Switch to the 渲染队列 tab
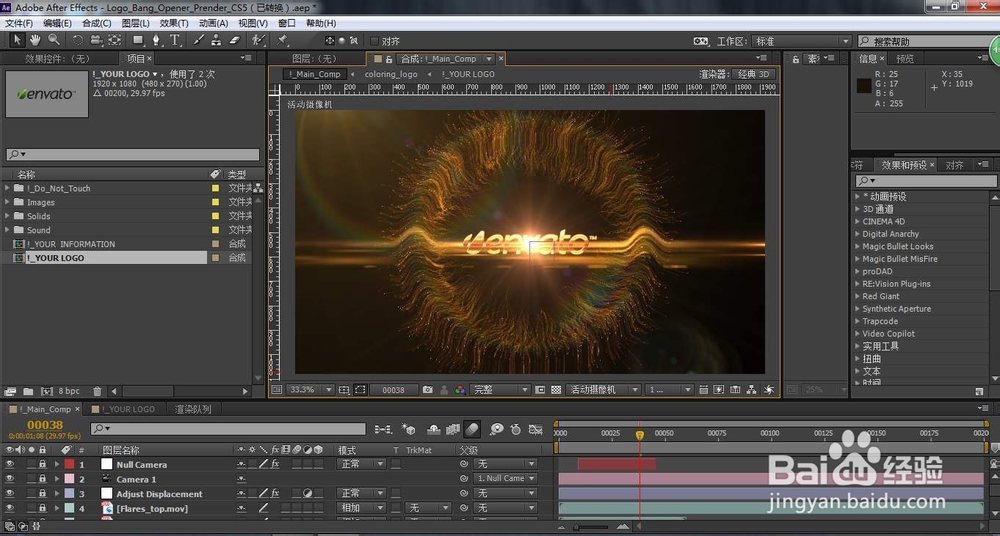The height and width of the screenshot is (536, 1000). click(x=192, y=409)
